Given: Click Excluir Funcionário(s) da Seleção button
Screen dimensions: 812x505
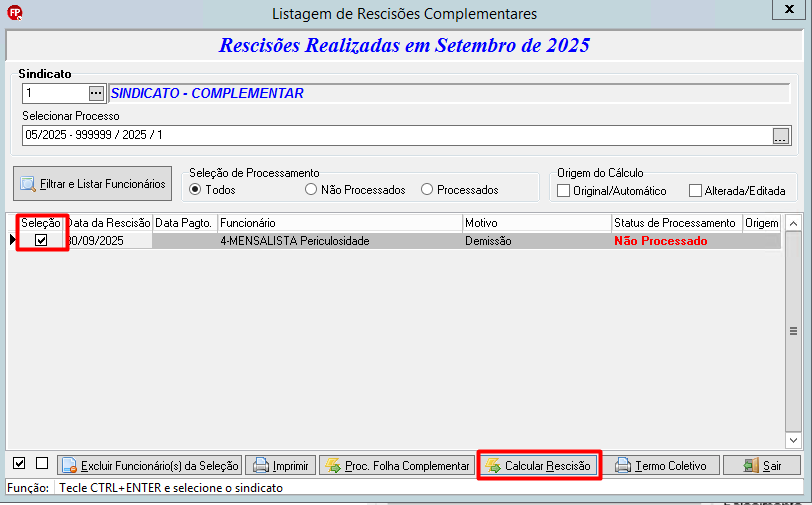Looking at the screenshot, I should pyautogui.click(x=150, y=466).
